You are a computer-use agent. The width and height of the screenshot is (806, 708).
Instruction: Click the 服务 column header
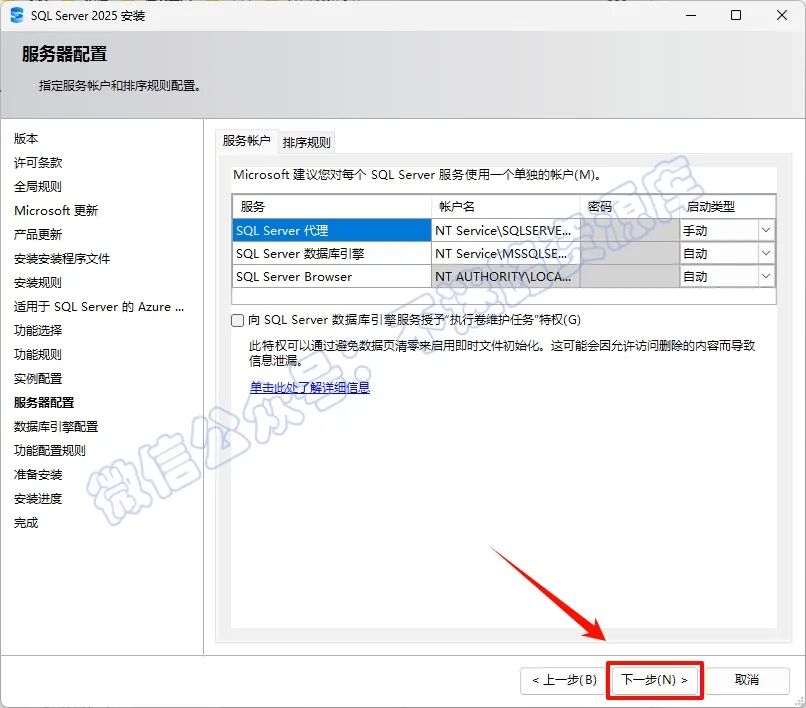(x=332, y=207)
